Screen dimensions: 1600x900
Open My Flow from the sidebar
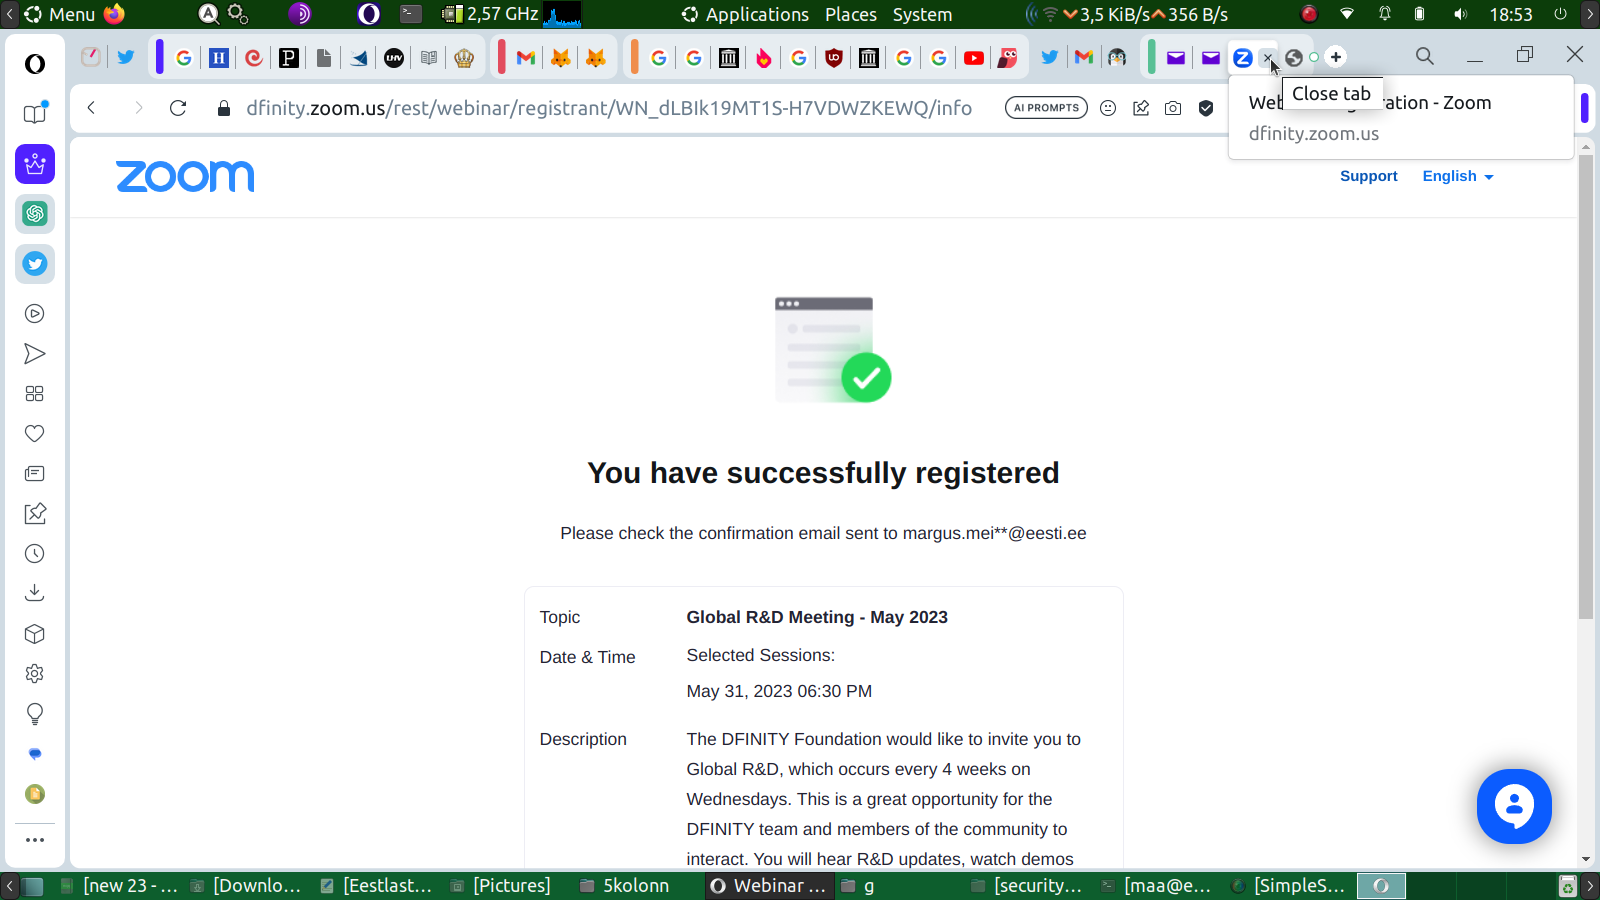[x=35, y=354]
